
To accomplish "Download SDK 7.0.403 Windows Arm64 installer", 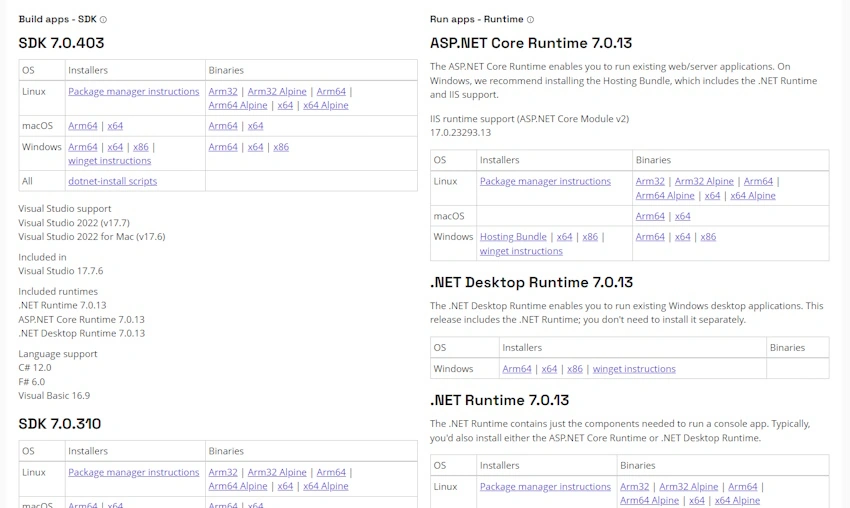I will tap(83, 147).
